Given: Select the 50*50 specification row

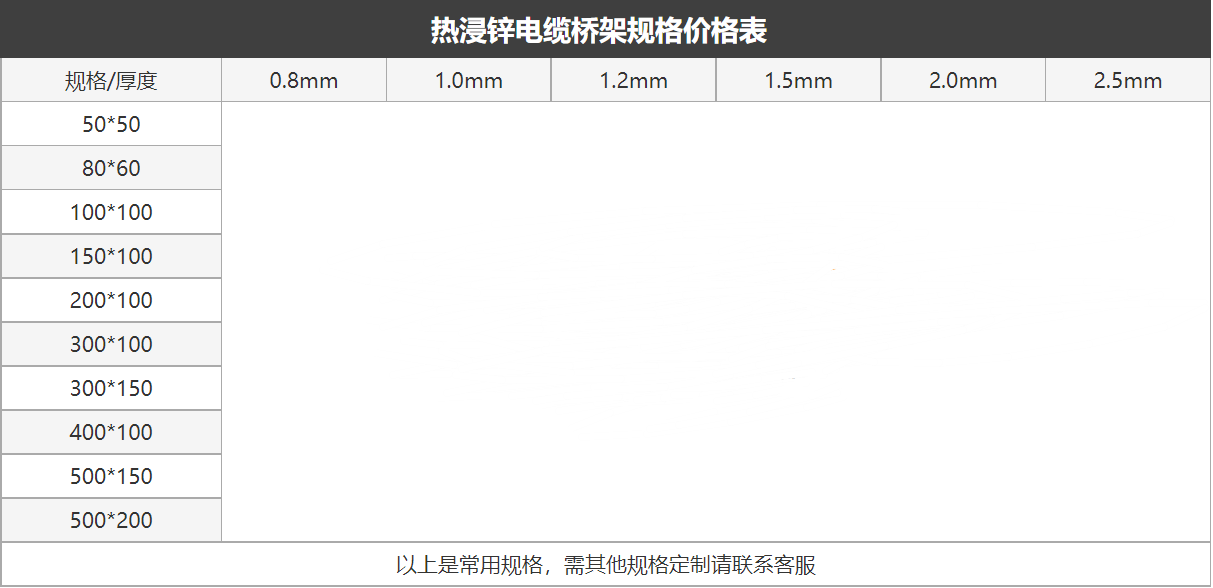Looking at the screenshot, I should pos(110,123).
